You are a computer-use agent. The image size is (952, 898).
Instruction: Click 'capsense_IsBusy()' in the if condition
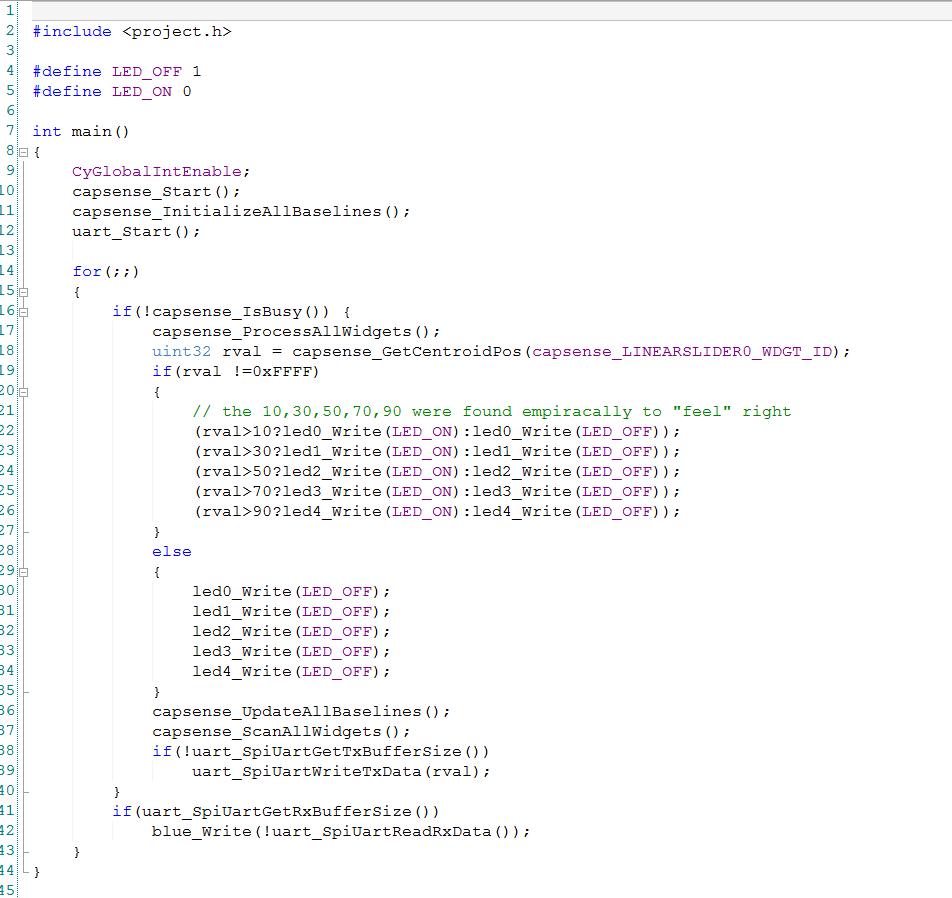click(240, 311)
